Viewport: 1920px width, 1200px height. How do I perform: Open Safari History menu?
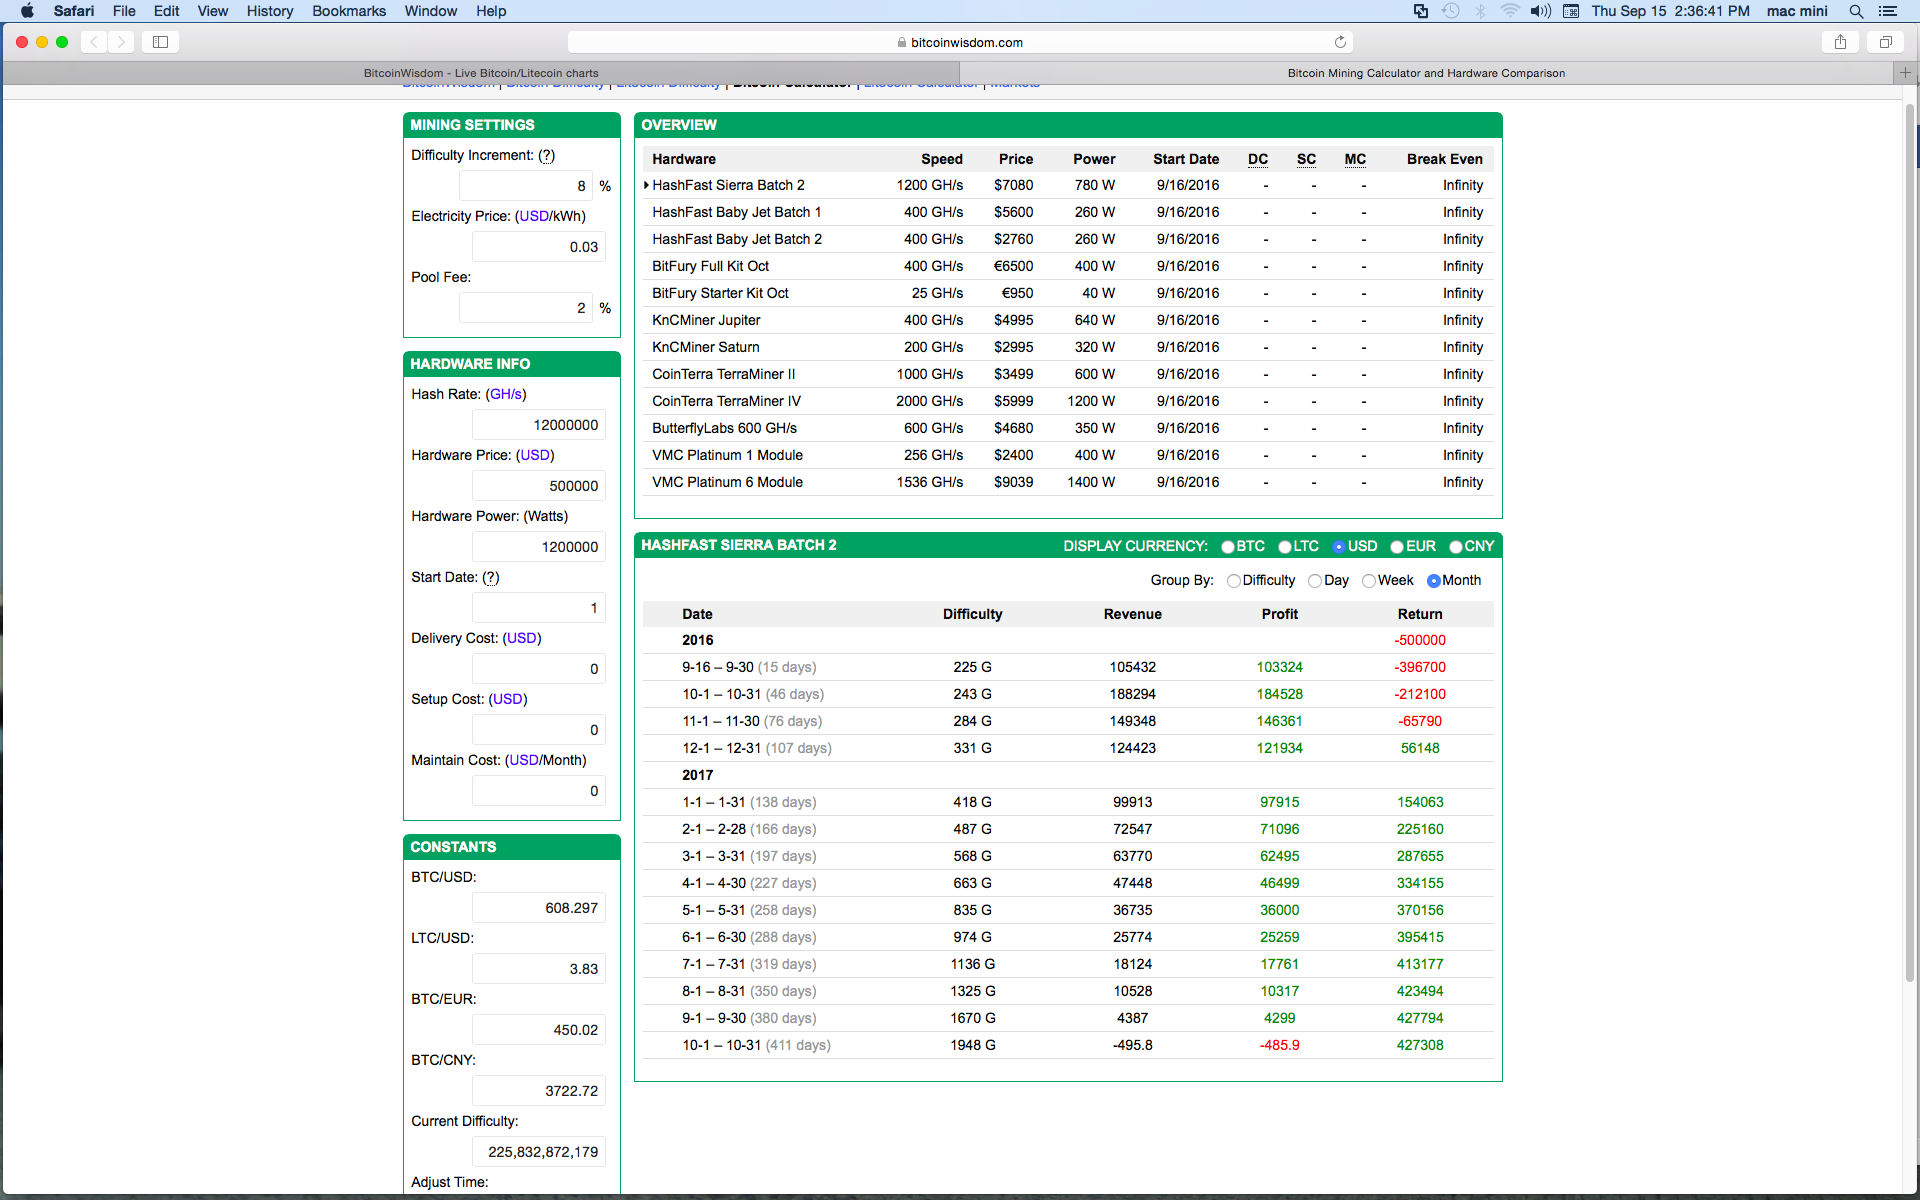click(270, 11)
